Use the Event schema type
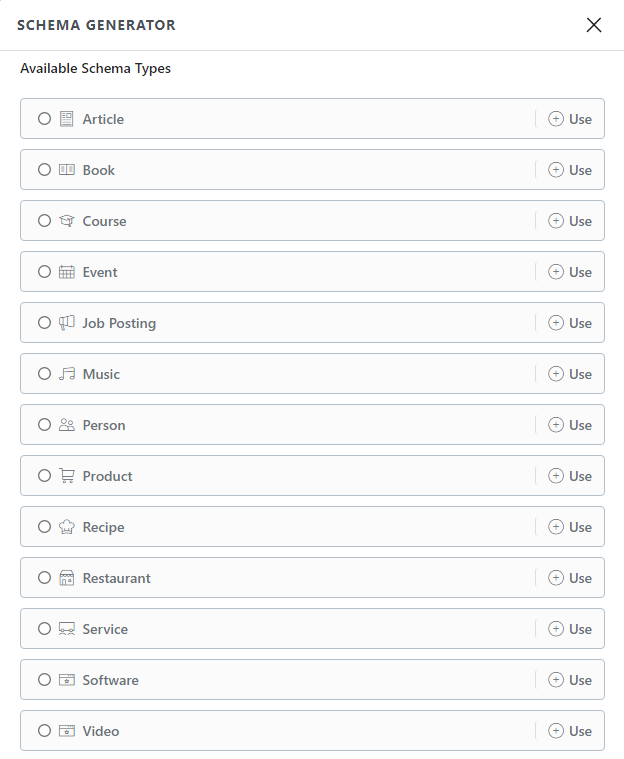This screenshot has height=759, width=624. (570, 272)
